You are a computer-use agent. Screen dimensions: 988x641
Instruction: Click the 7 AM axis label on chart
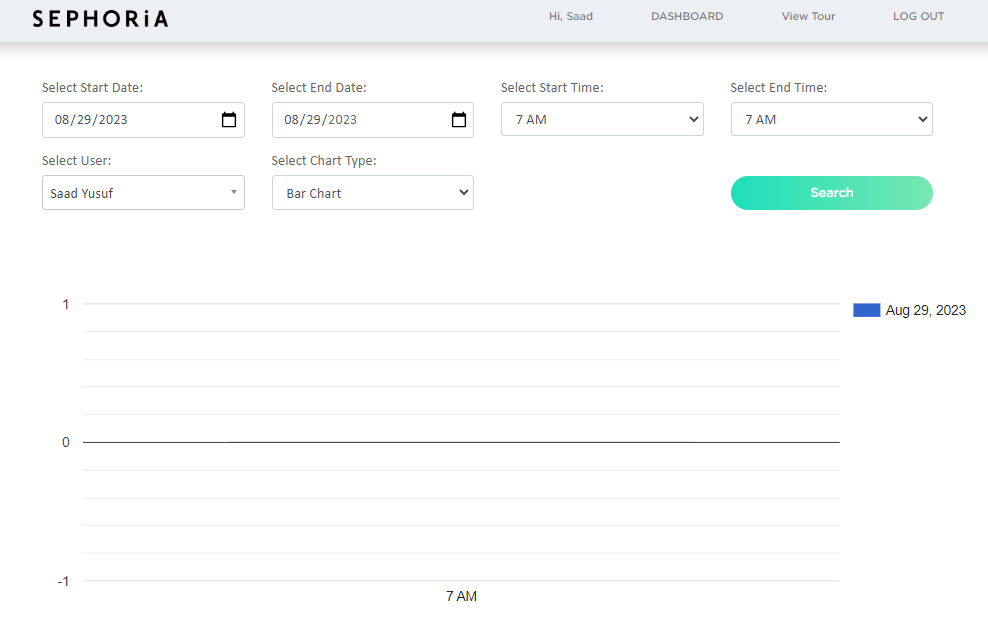461,596
